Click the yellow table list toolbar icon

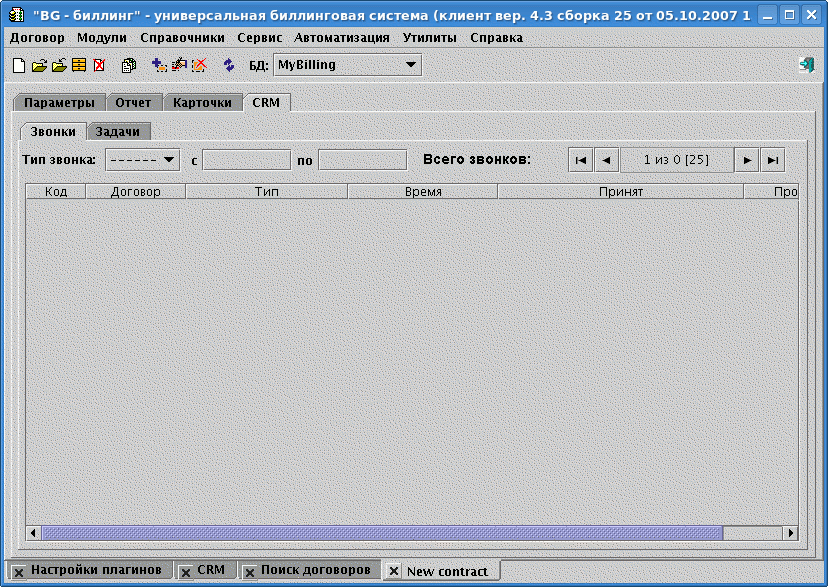tap(79, 65)
